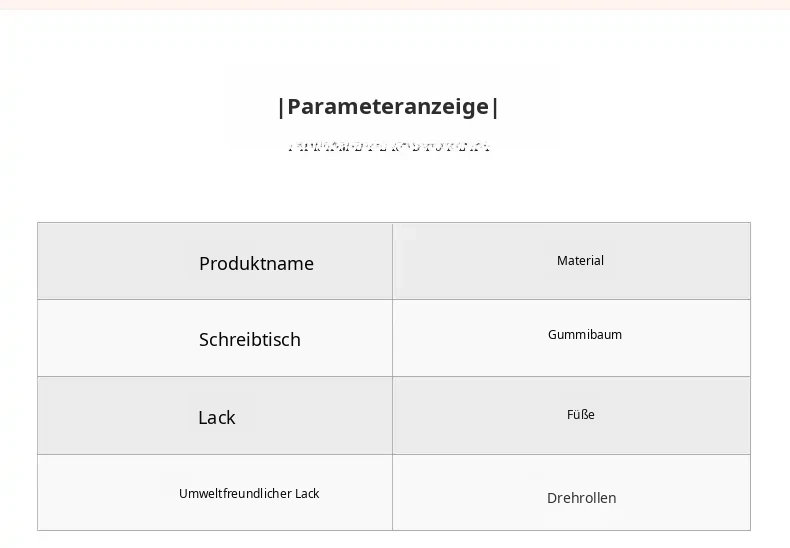790x548 pixels.
Task: Click column divider between Schreibtisch and Gummibaum
Action: (392, 338)
